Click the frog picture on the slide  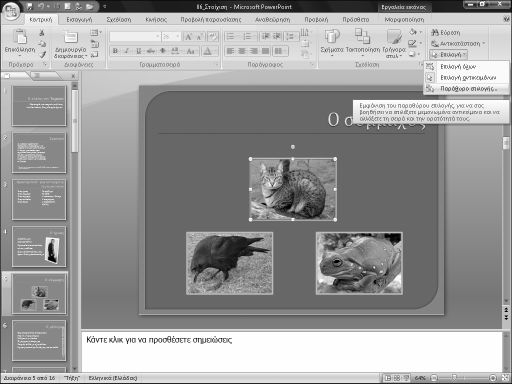point(359,263)
